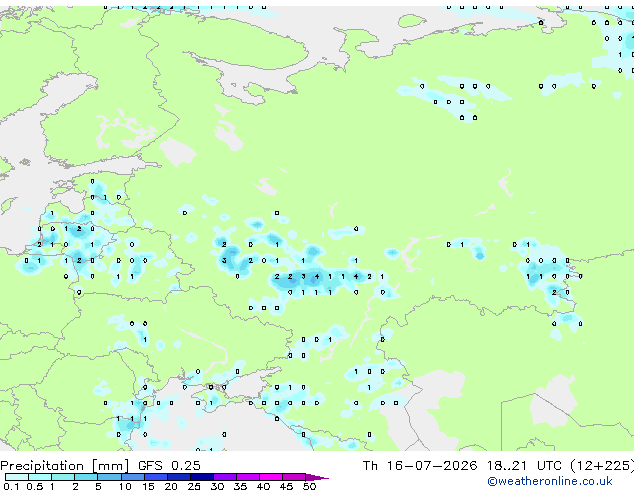Click the '45' legend scale label

point(286,486)
